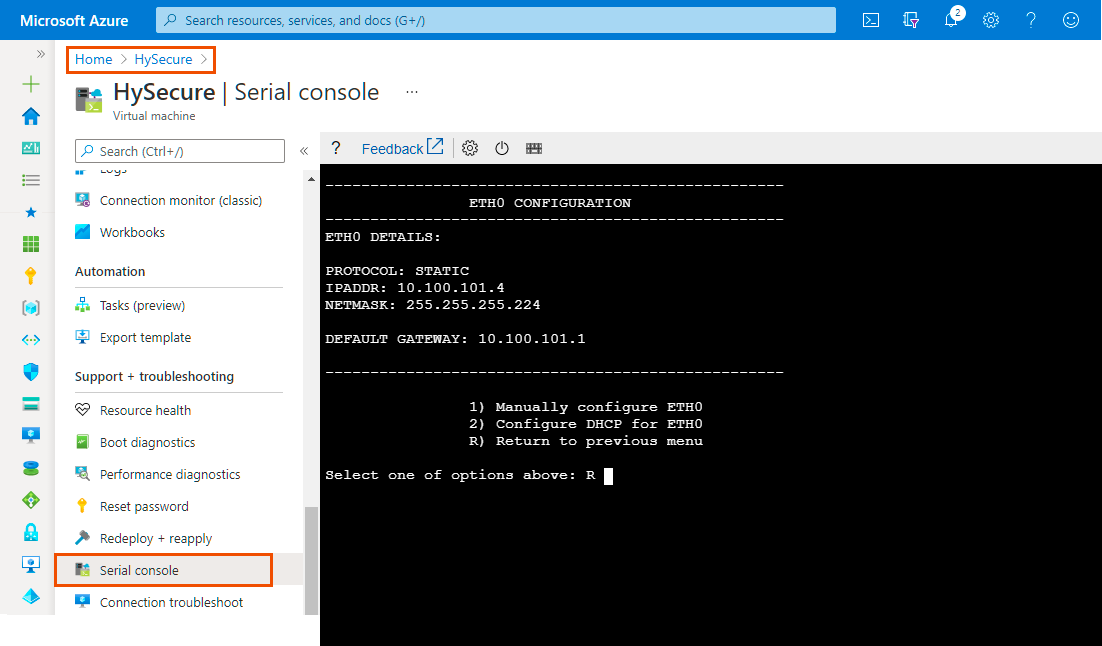Viewport: 1102px width, 646px height.
Task: Open feedback smiley icon
Action: pos(1070,20)
